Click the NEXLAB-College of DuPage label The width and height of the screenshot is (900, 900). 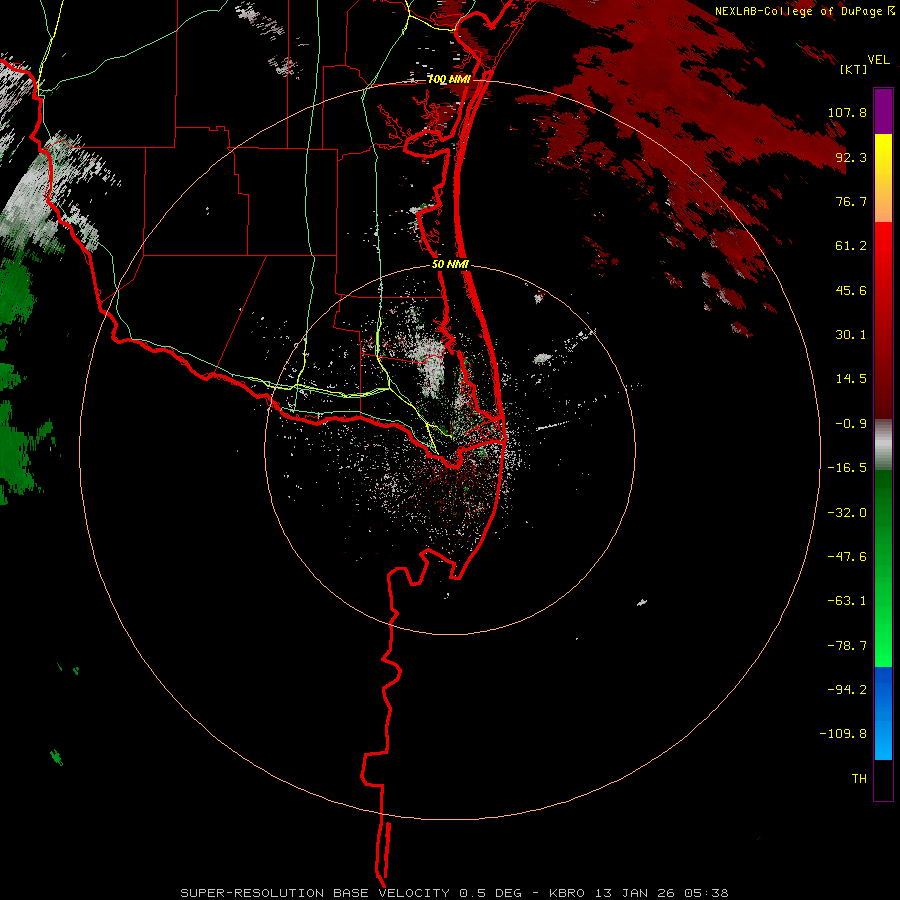pyautogui.click(x=800, y=11)
